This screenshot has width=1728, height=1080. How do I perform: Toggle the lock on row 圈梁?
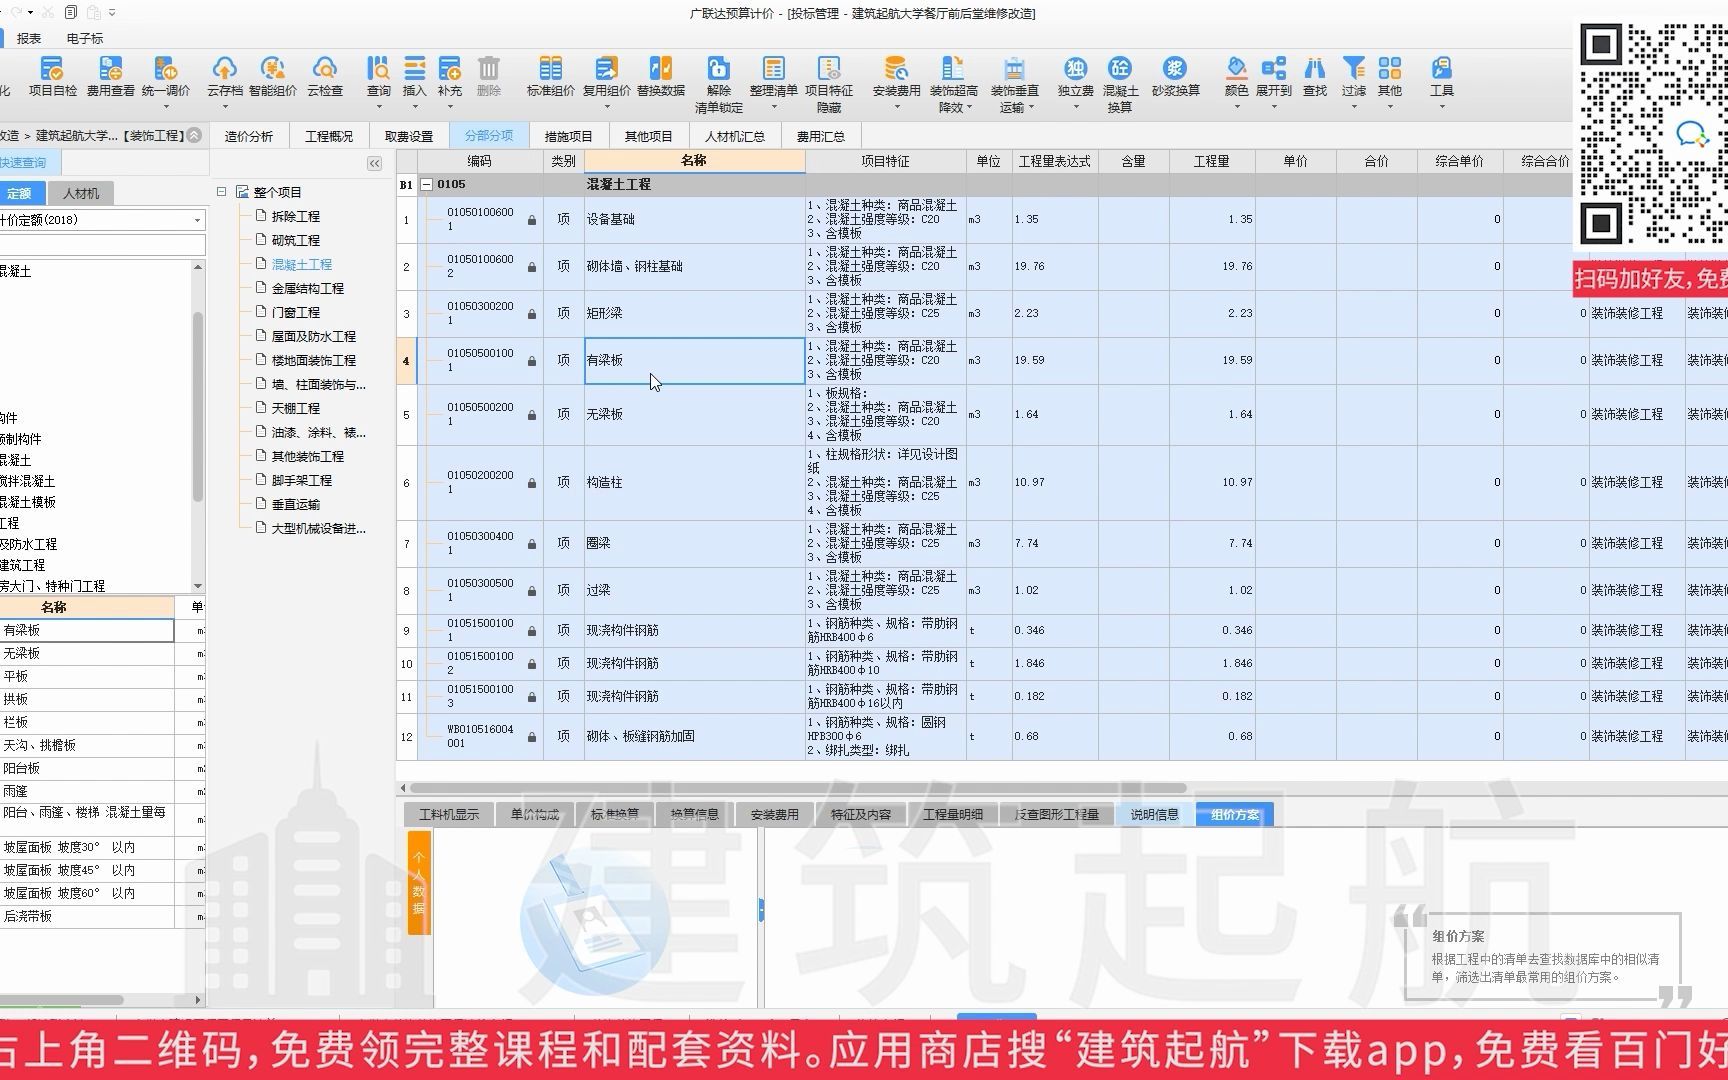[532, 544]
